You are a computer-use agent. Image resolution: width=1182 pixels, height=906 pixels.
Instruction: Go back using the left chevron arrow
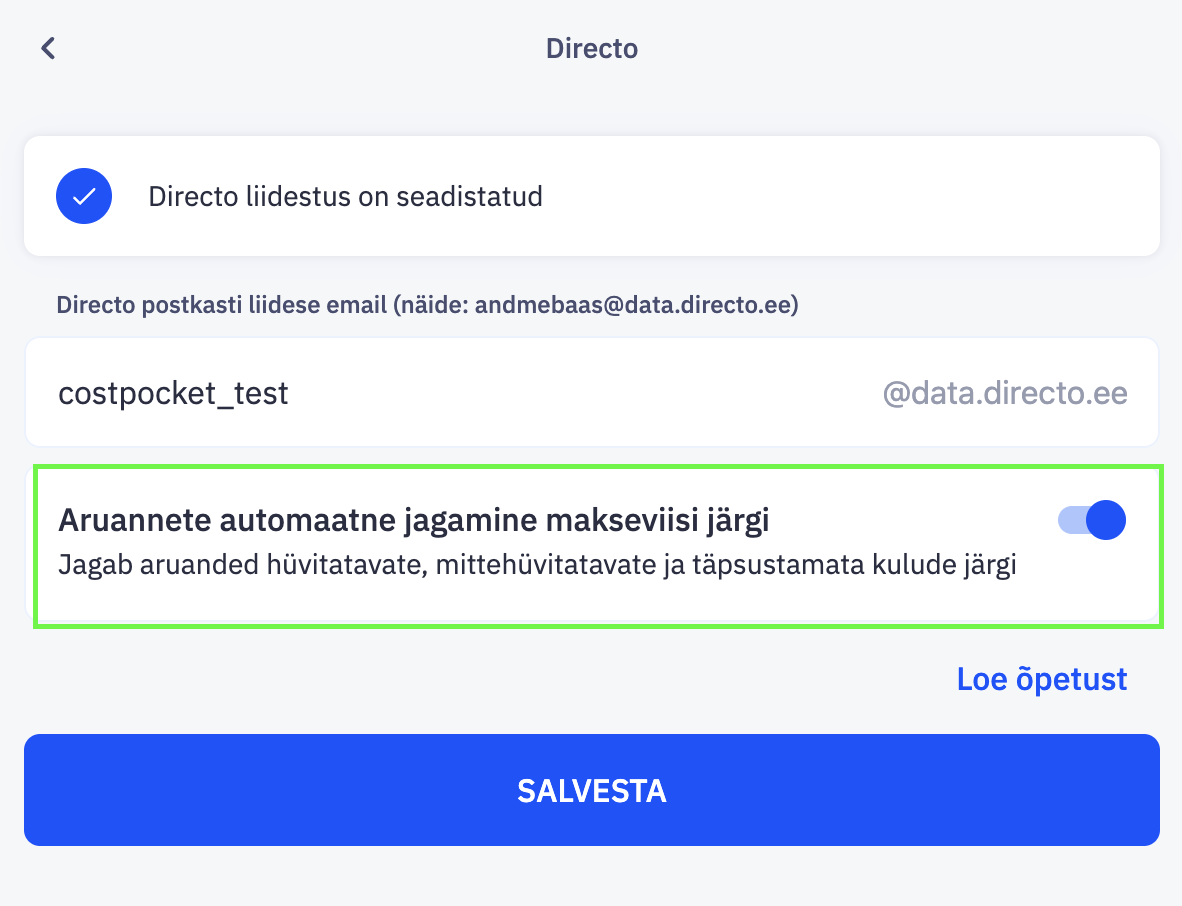click(x=48, y=48)
